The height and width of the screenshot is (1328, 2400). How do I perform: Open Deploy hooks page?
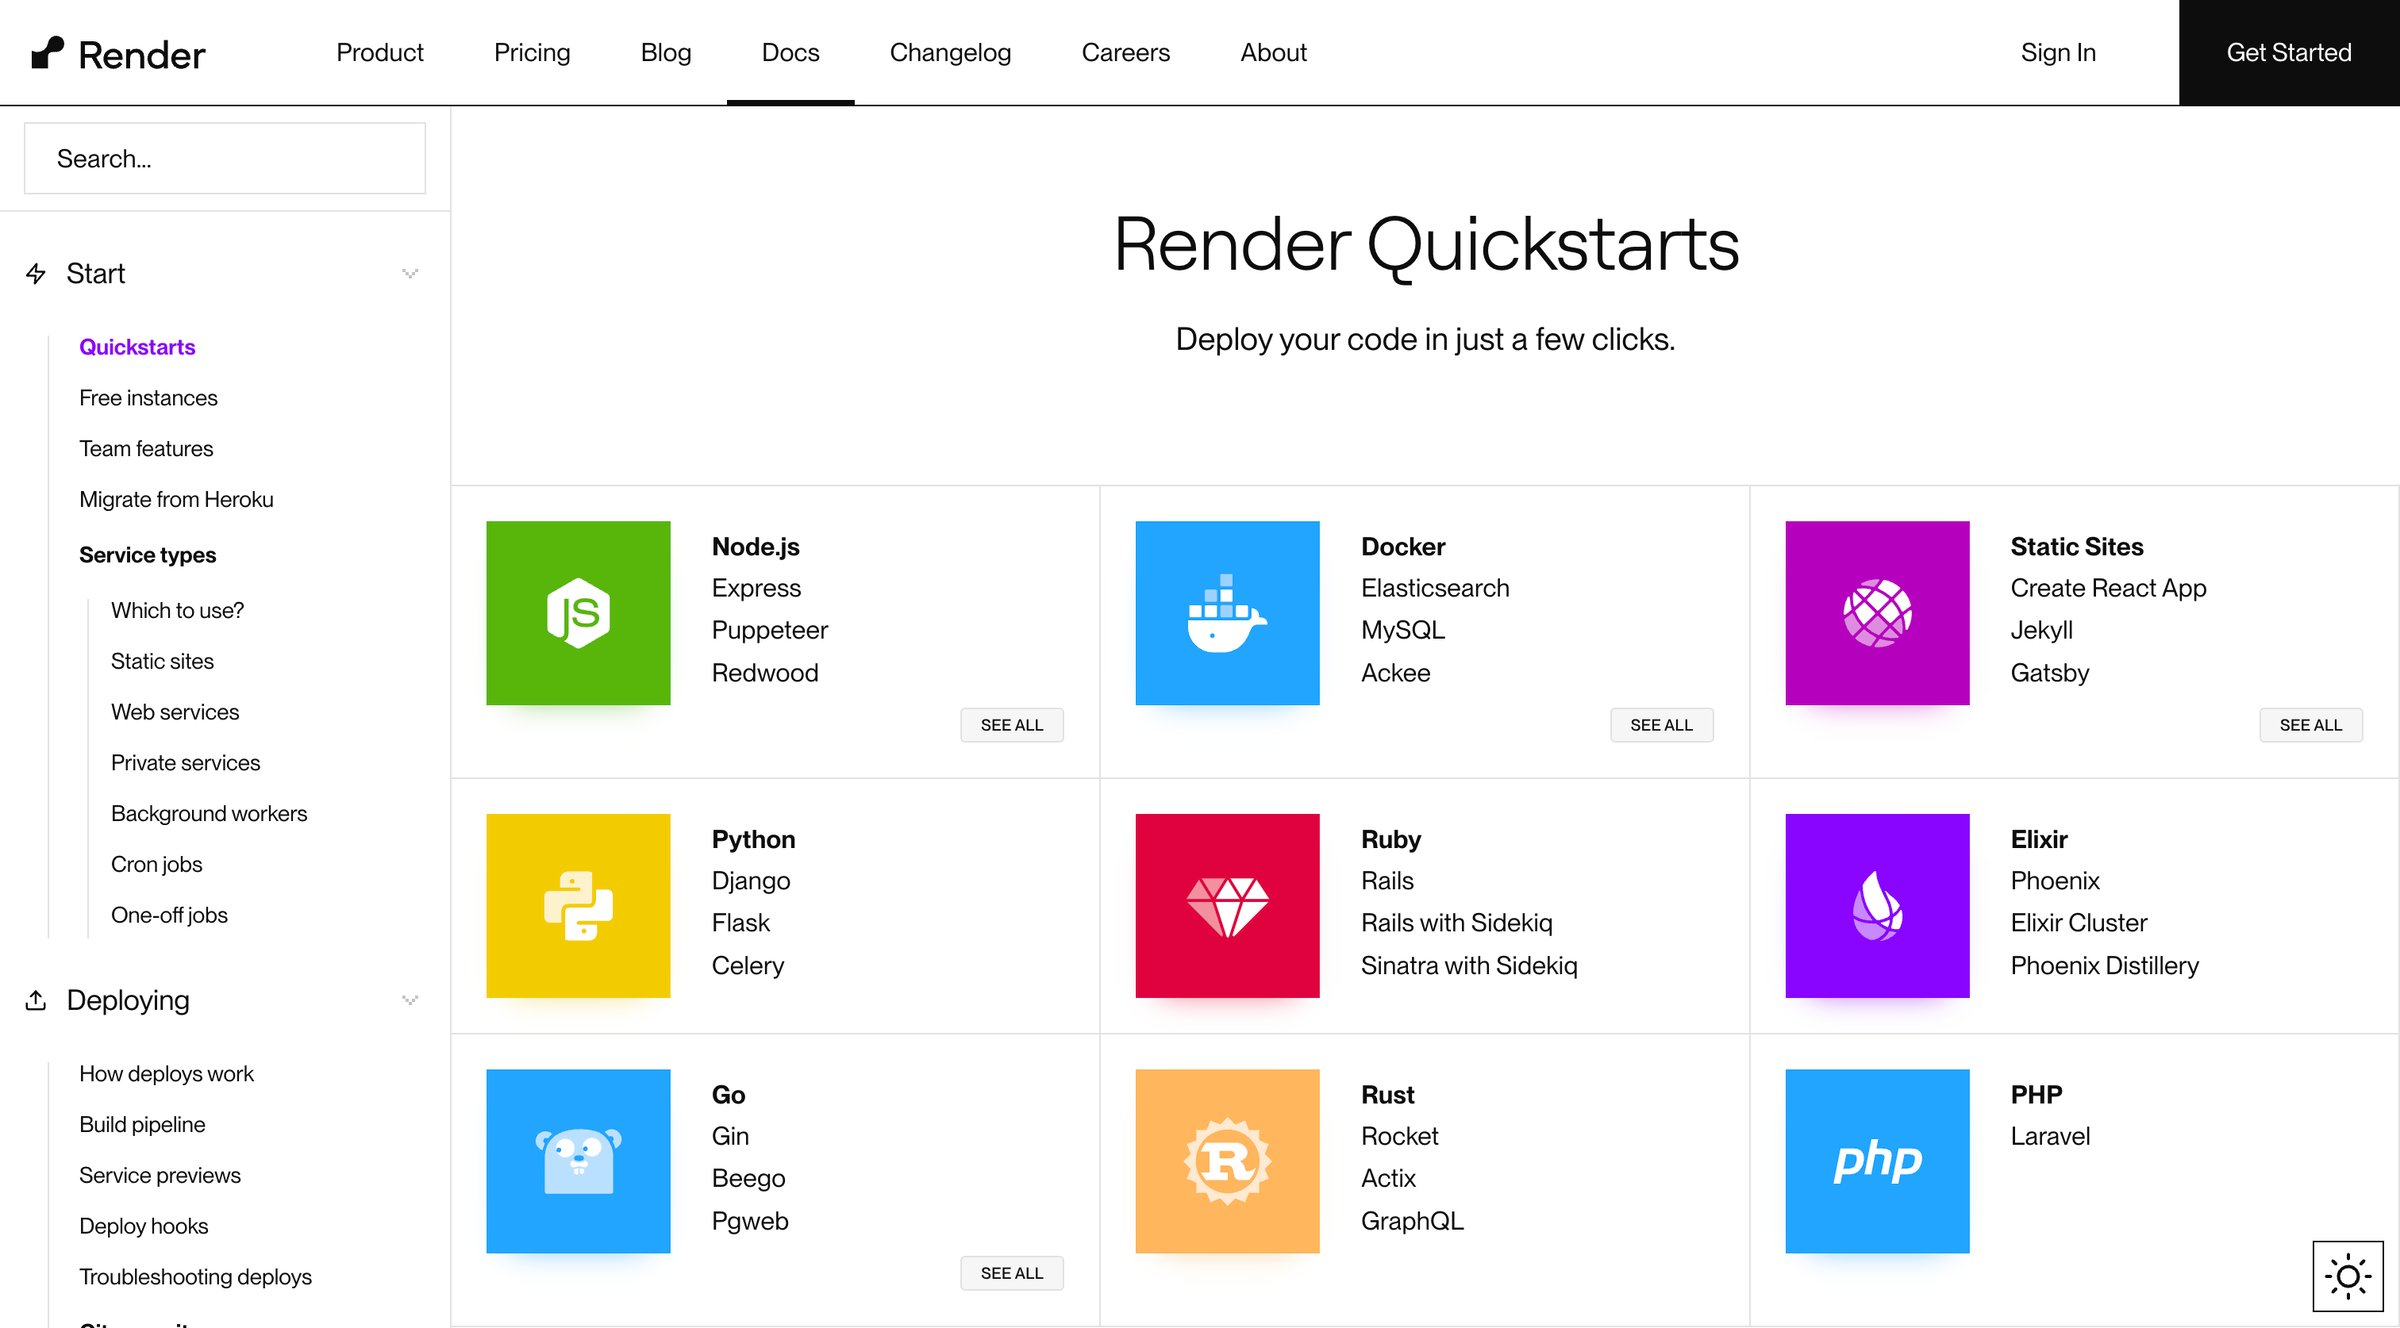(x=144, y=1226)
